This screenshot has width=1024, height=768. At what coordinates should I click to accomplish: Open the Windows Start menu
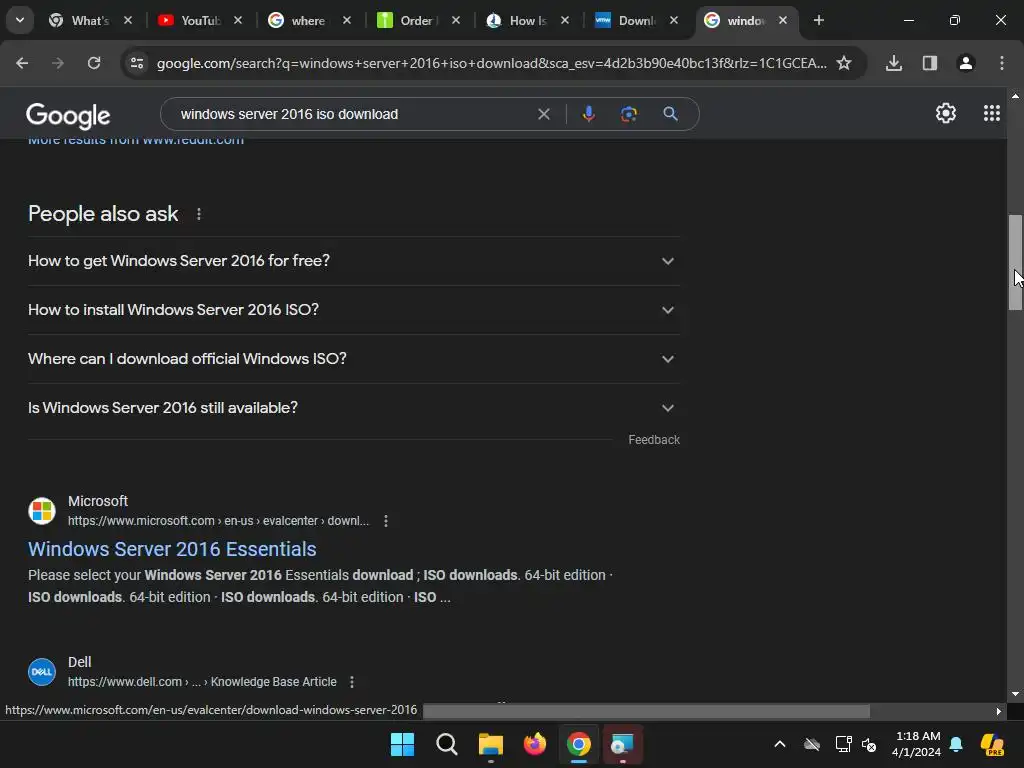tap(402, 744)
